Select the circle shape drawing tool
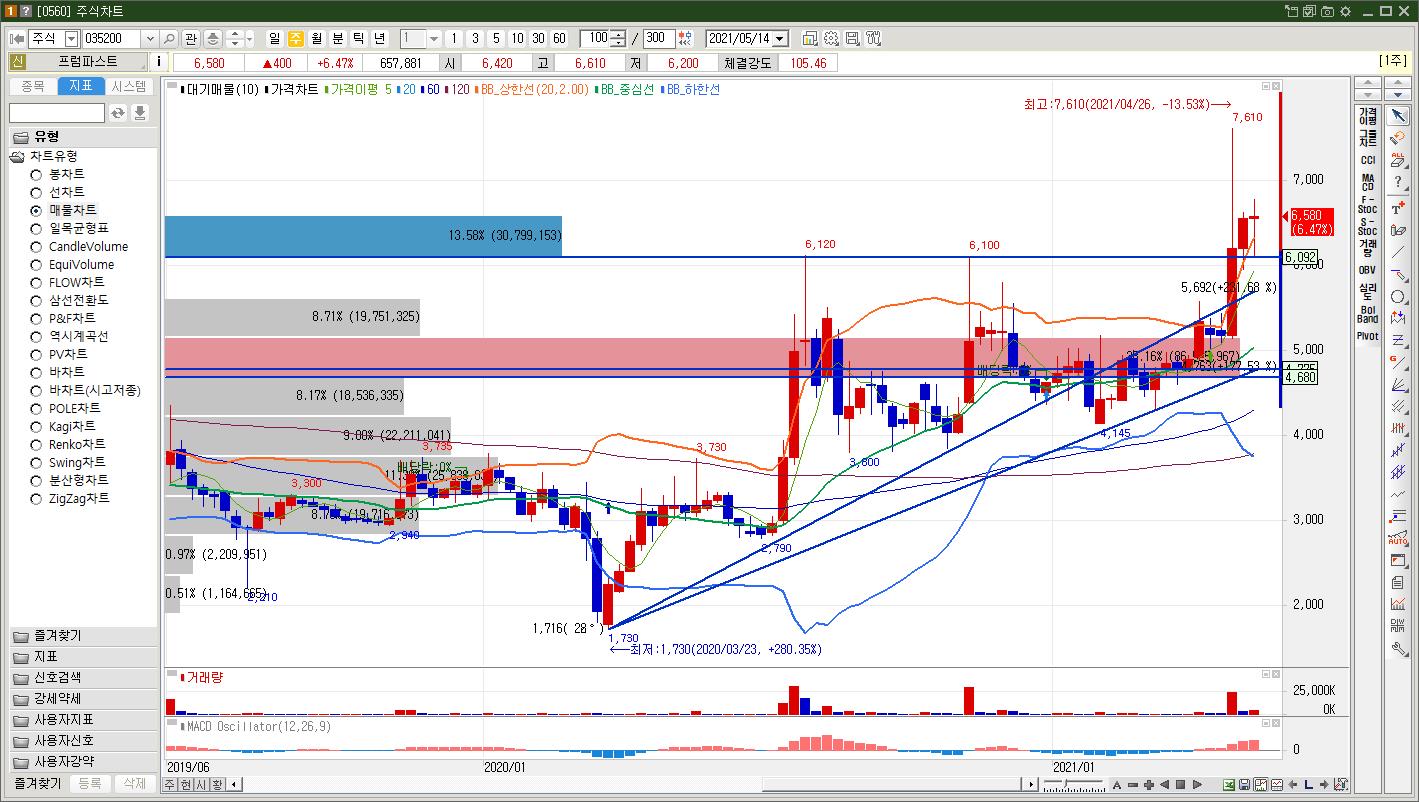Screen dimensions: 1419x802 (1398, 295)
